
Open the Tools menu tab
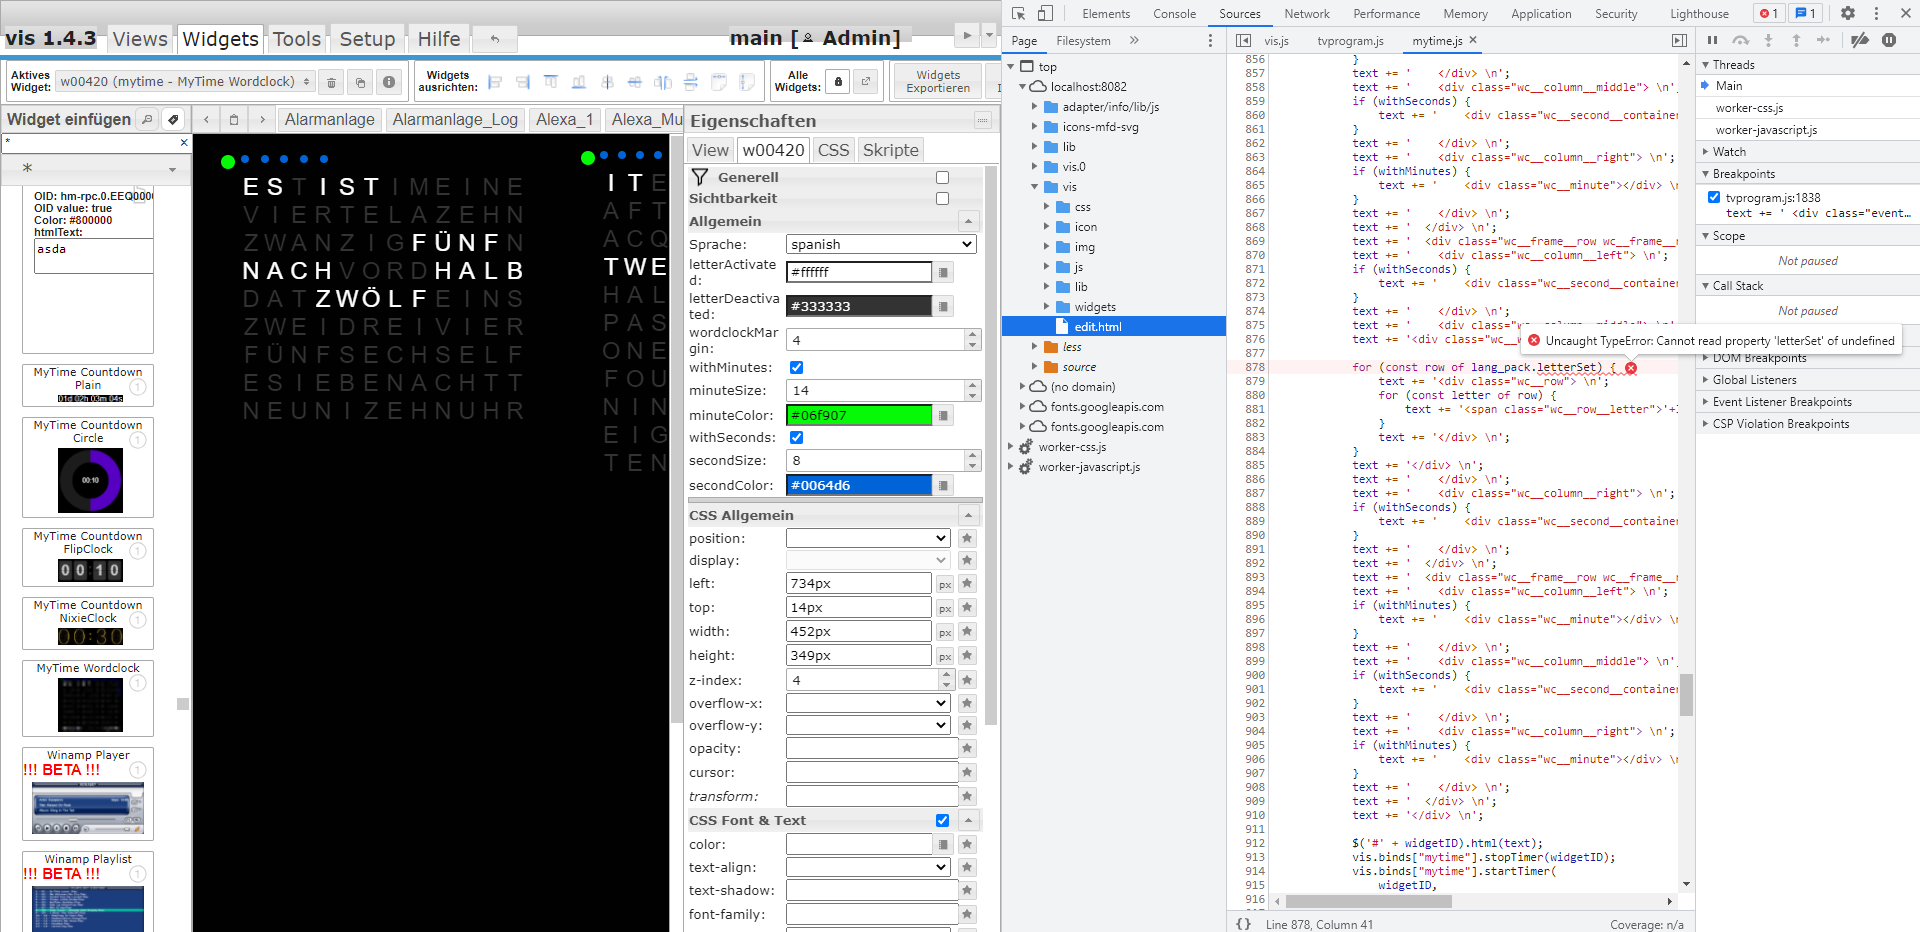[297, 39]
